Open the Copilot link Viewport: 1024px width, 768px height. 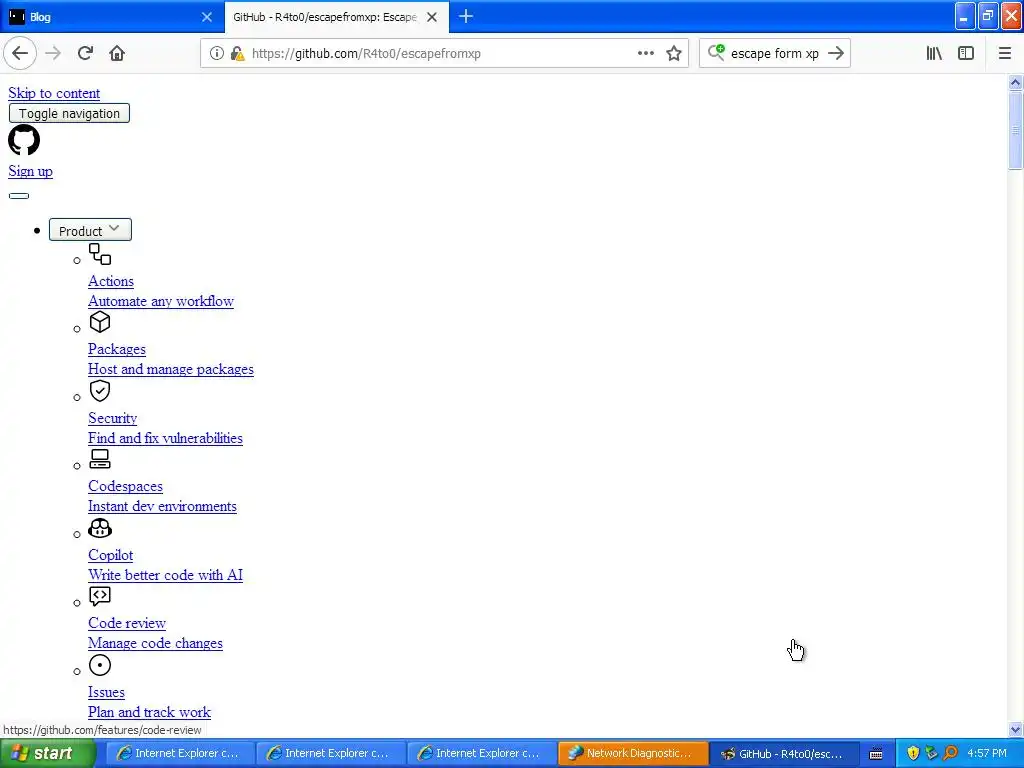click(x=110, y=555)
